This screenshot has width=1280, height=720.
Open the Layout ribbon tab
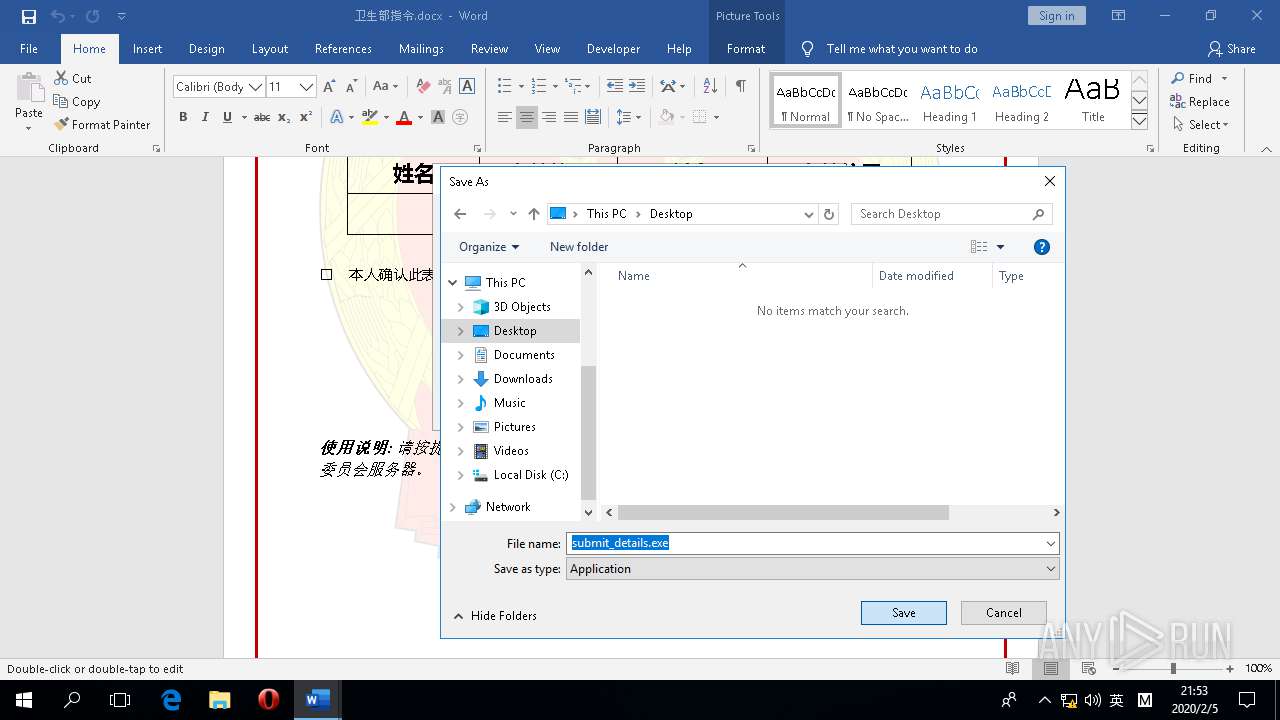[269, 48]
